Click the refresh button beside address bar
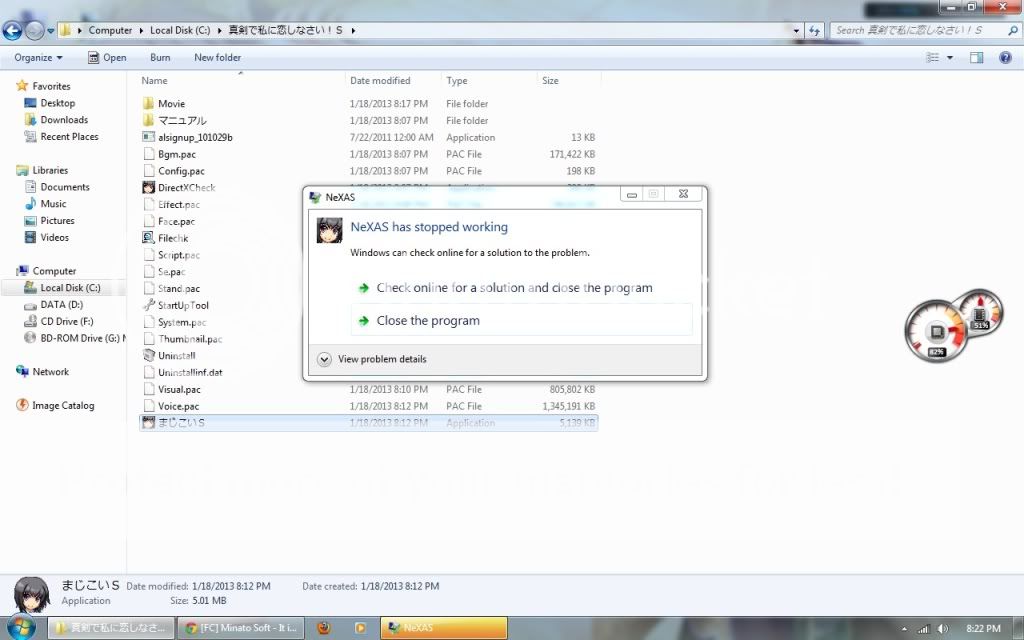1024x640 pixels. (814, 30)
